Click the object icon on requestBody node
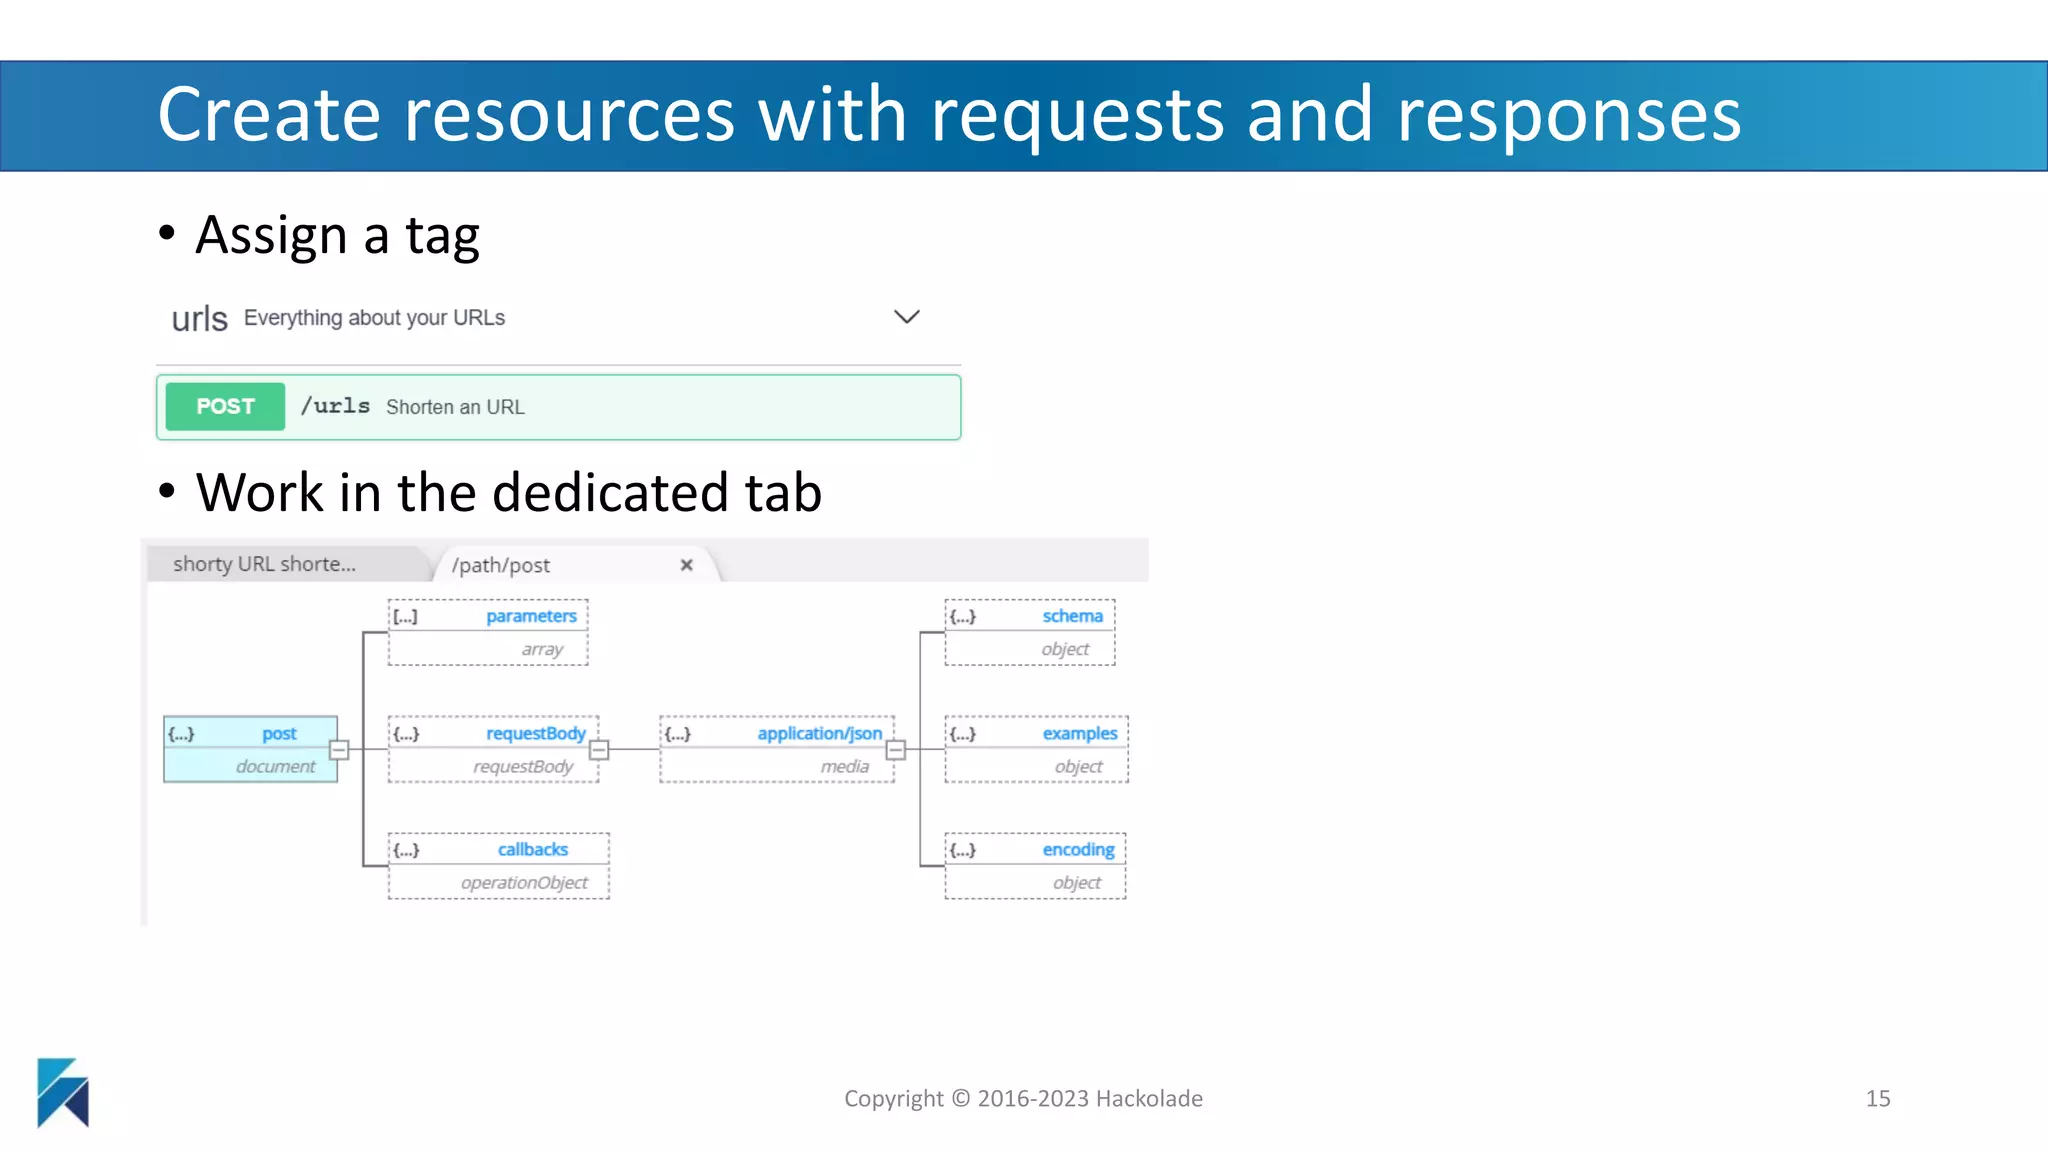Screen dimensions: 2048x1152 [x=406, y=734]
